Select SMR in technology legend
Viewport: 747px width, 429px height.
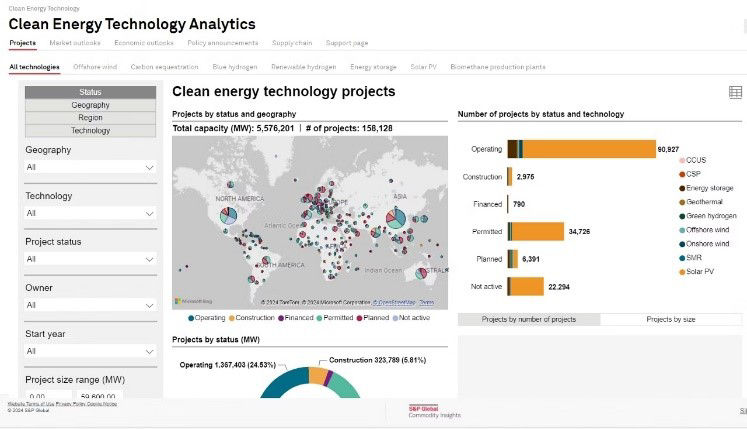click(690, 257)
